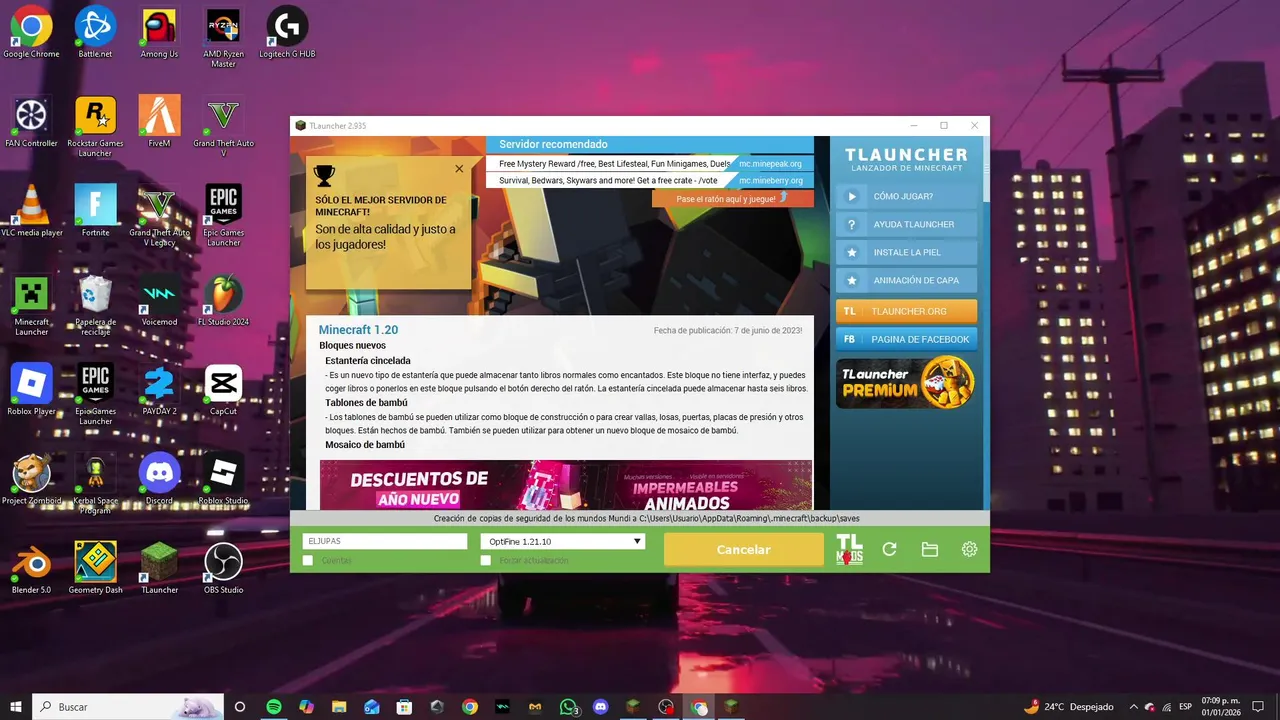Open Spotify from the taskbar
Viewport: 1280px width, 720px height.
[x=274, y=706]
